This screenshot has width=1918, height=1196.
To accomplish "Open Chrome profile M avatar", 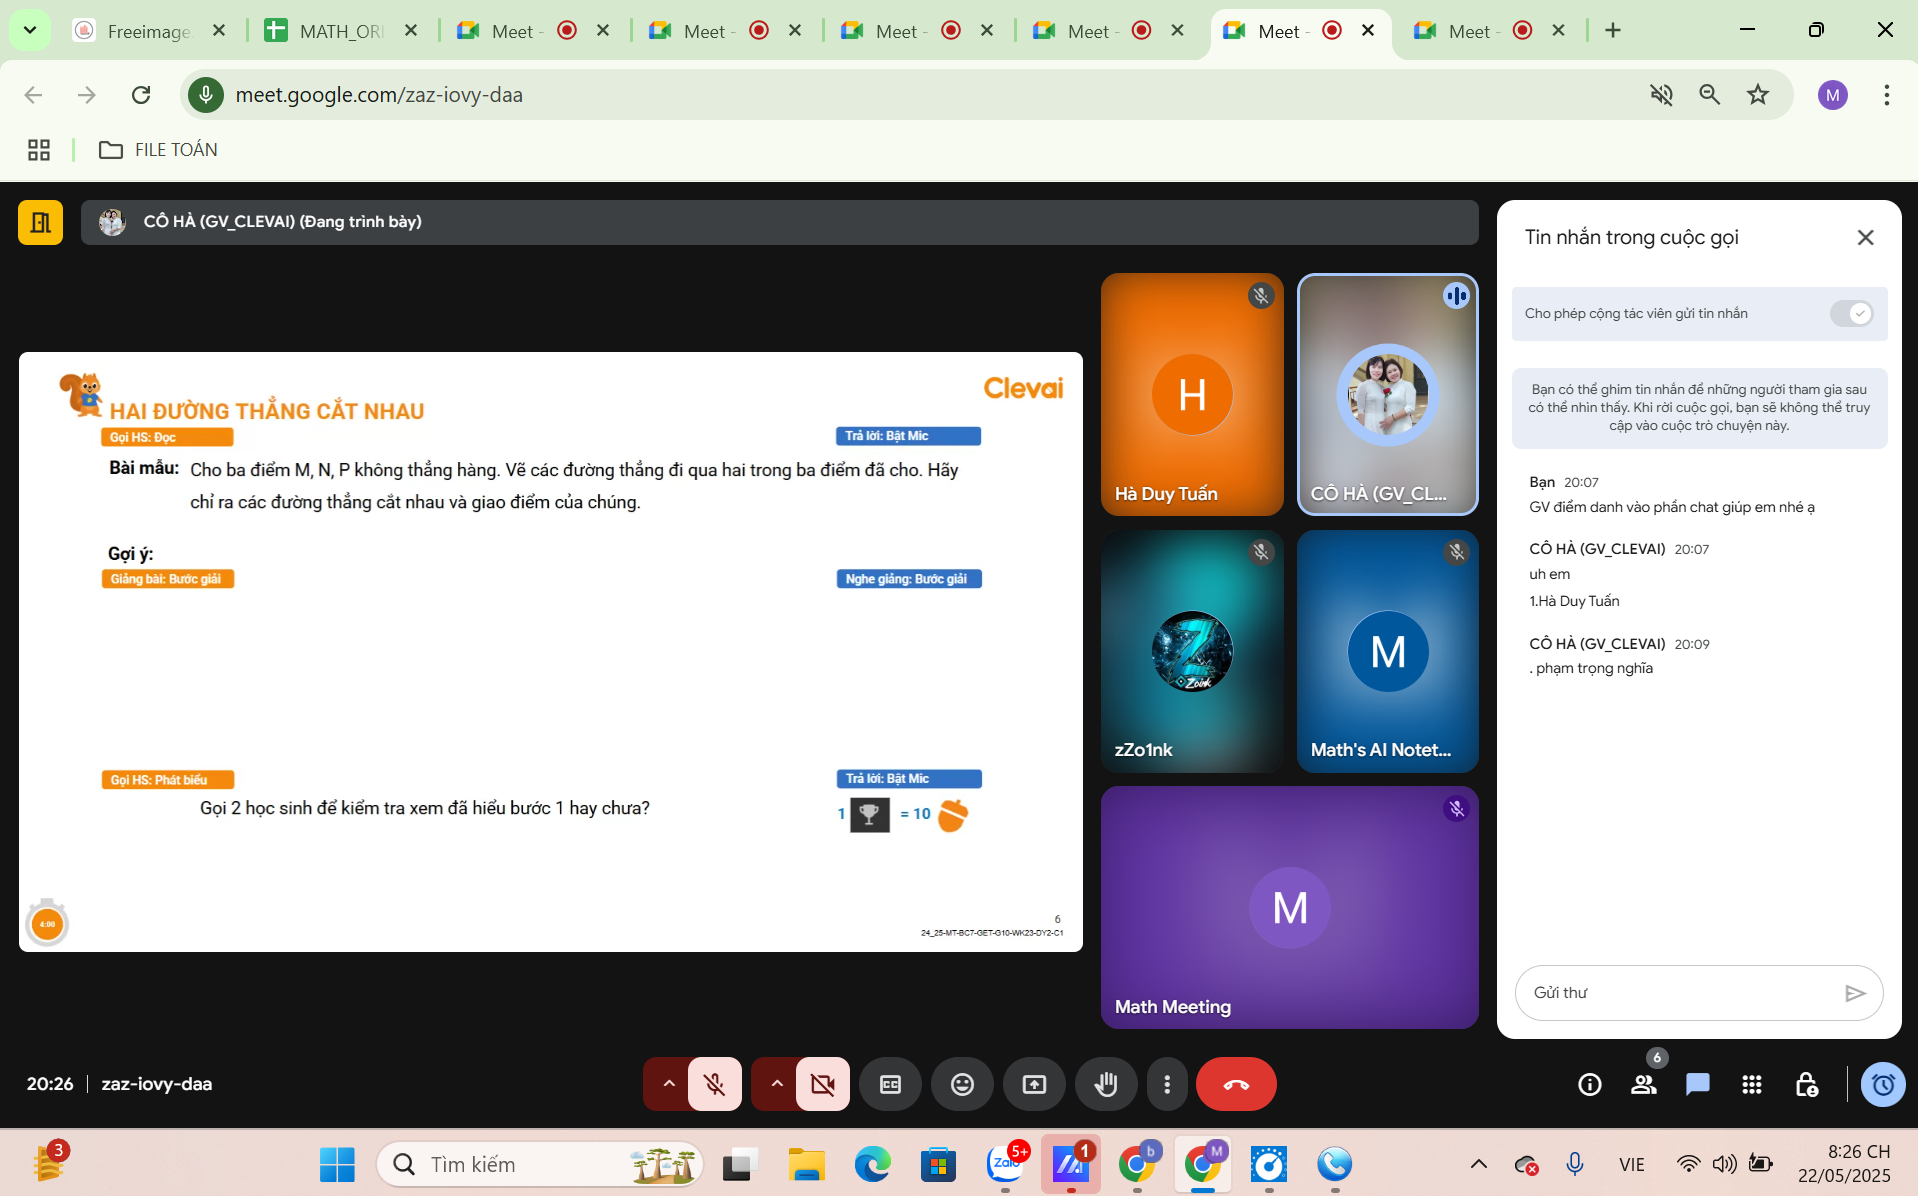I will coord(1832,95).
